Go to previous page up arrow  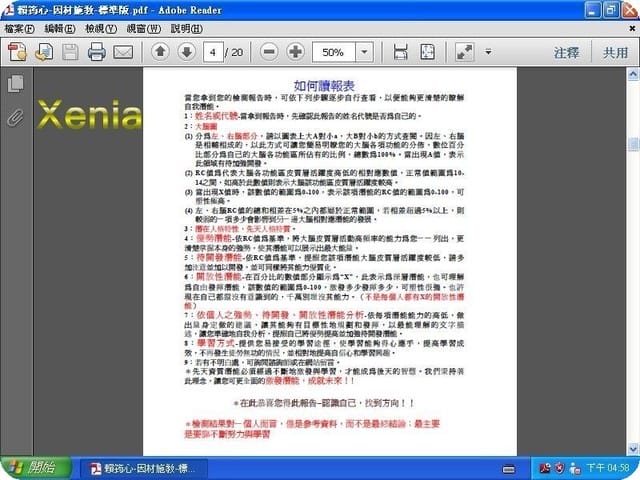(x=160, y=52)
